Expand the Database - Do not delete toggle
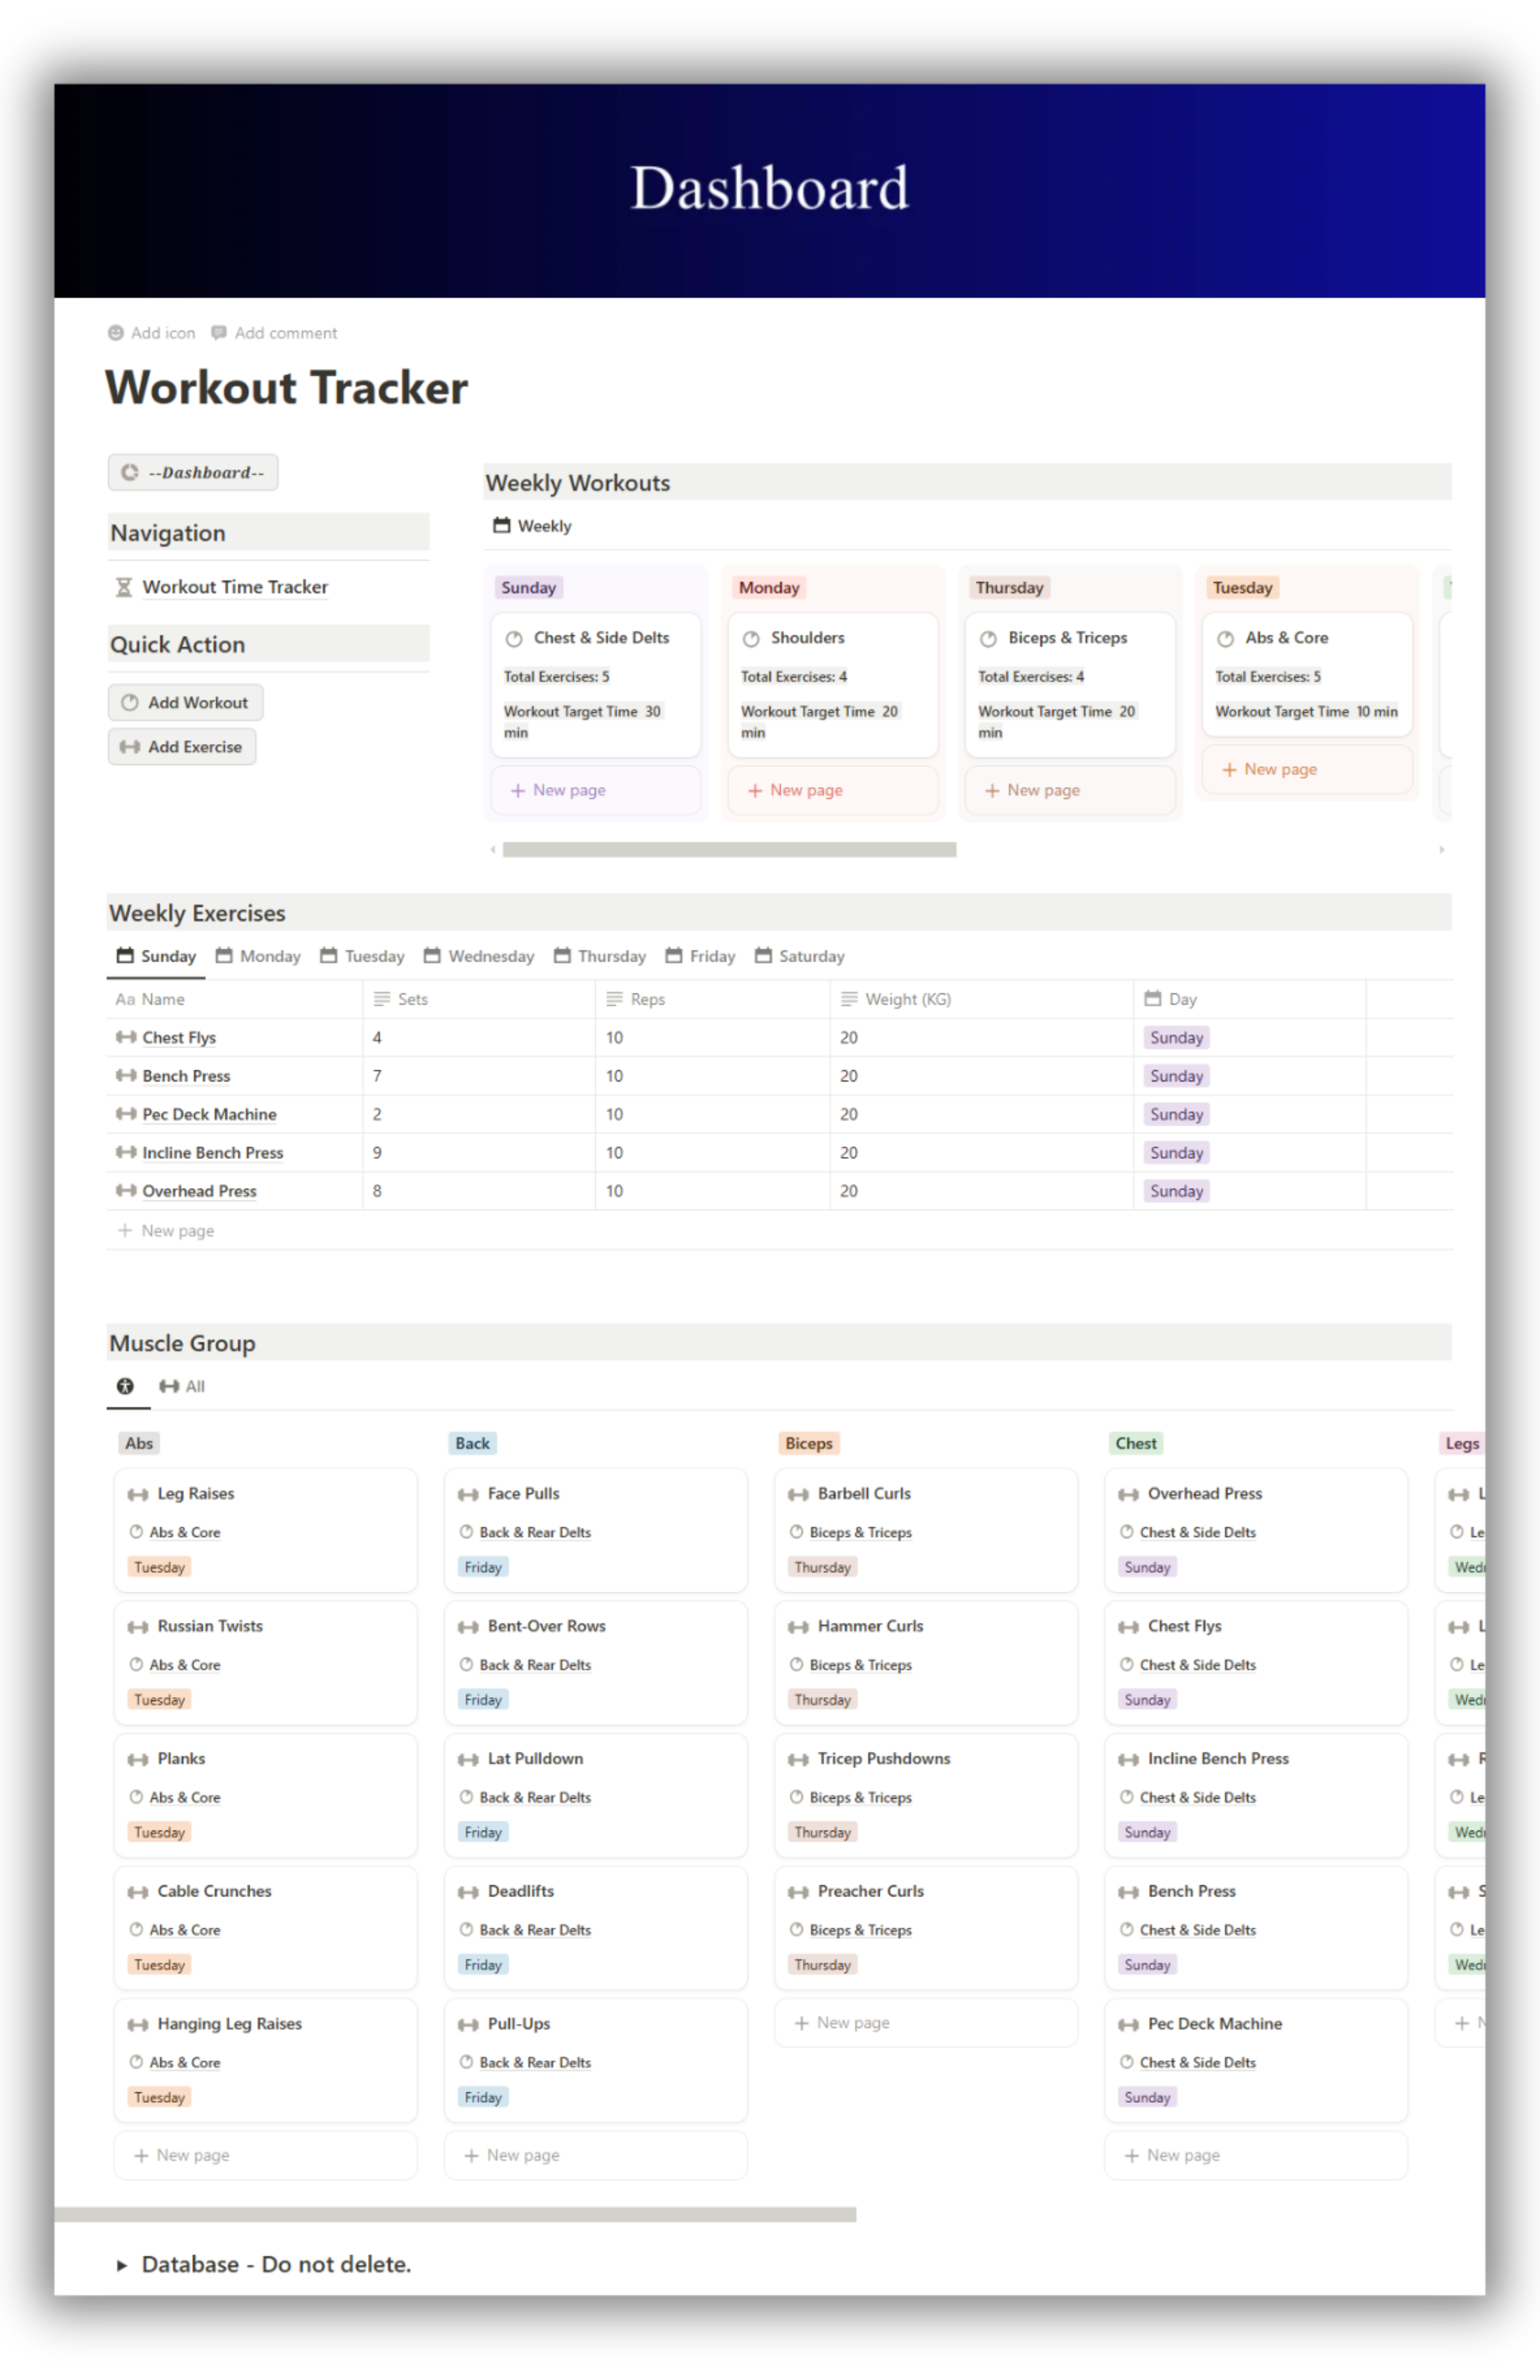 point(122,2265)
